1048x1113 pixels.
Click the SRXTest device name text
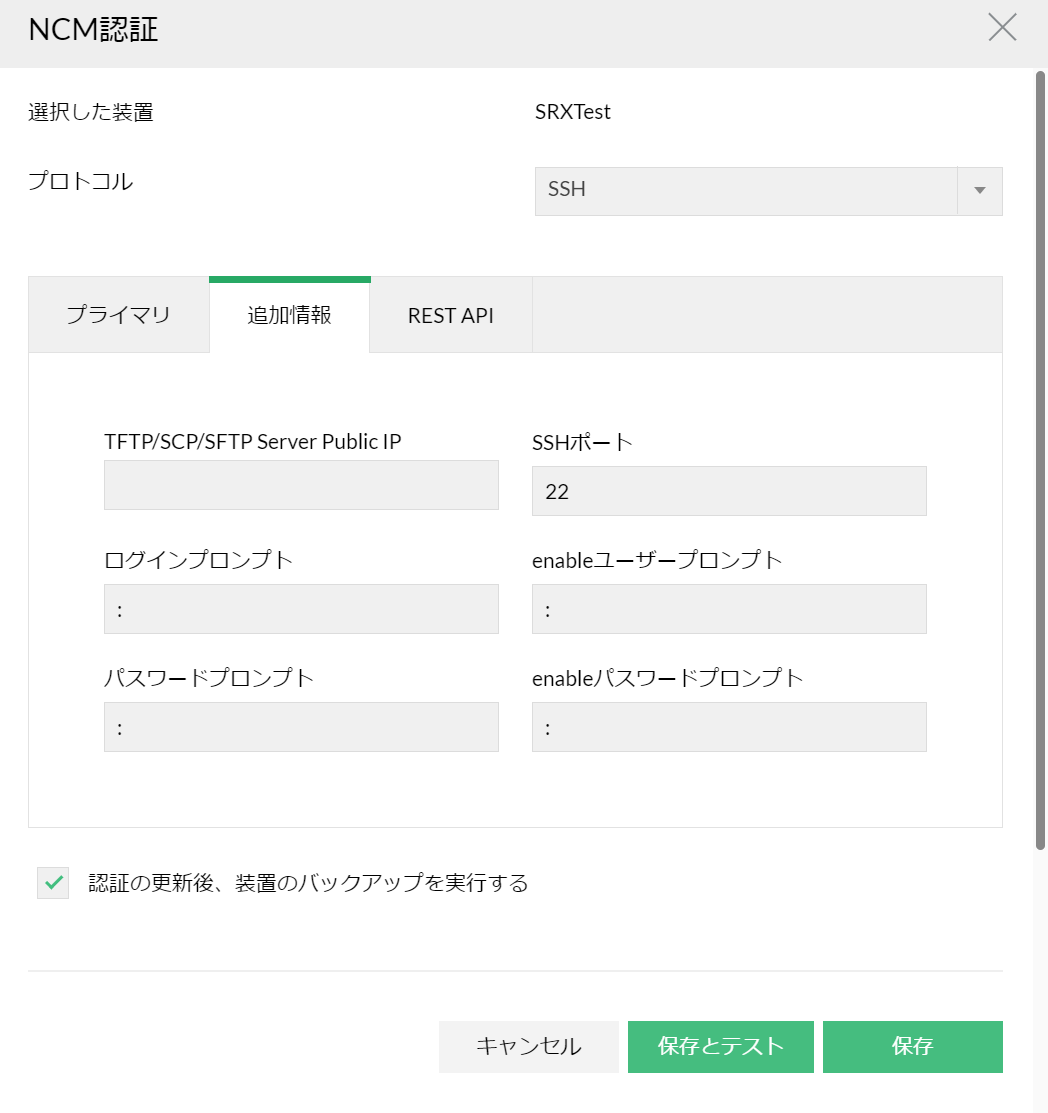(573, 112)
